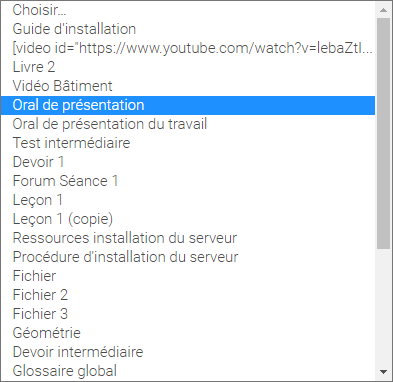393x382 pixels.
Task: Select the video id YouTube option
Action: (x=188, y=48)
